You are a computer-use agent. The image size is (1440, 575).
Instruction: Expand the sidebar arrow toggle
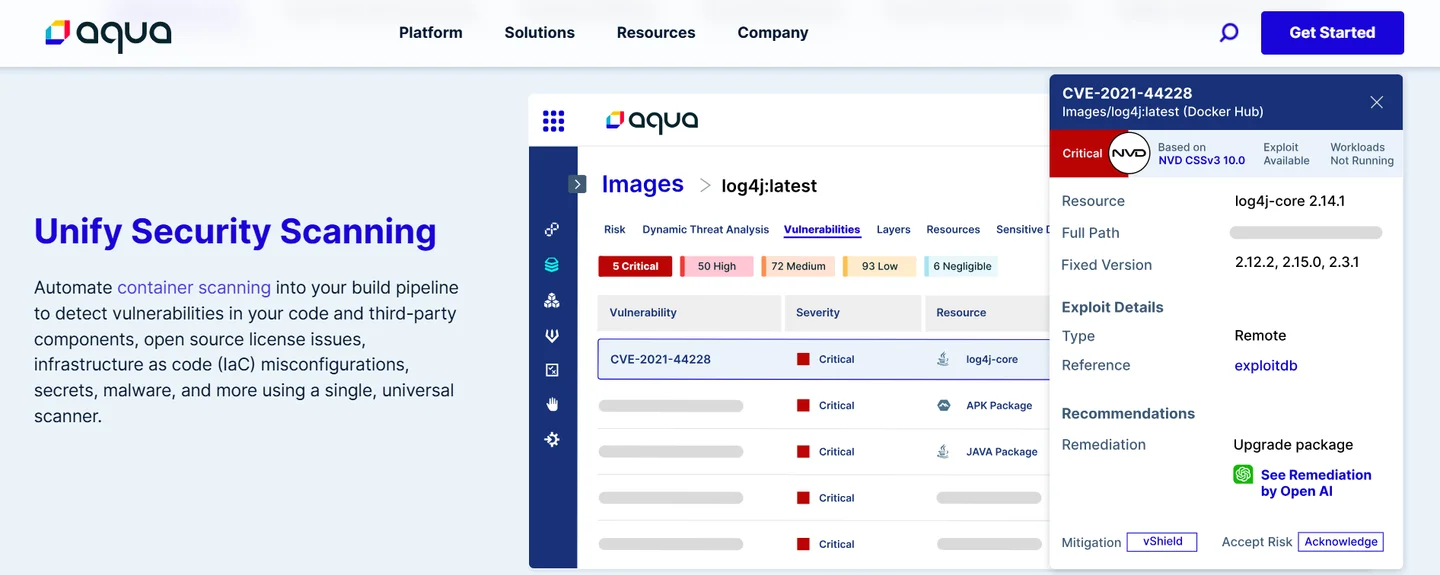577,184
